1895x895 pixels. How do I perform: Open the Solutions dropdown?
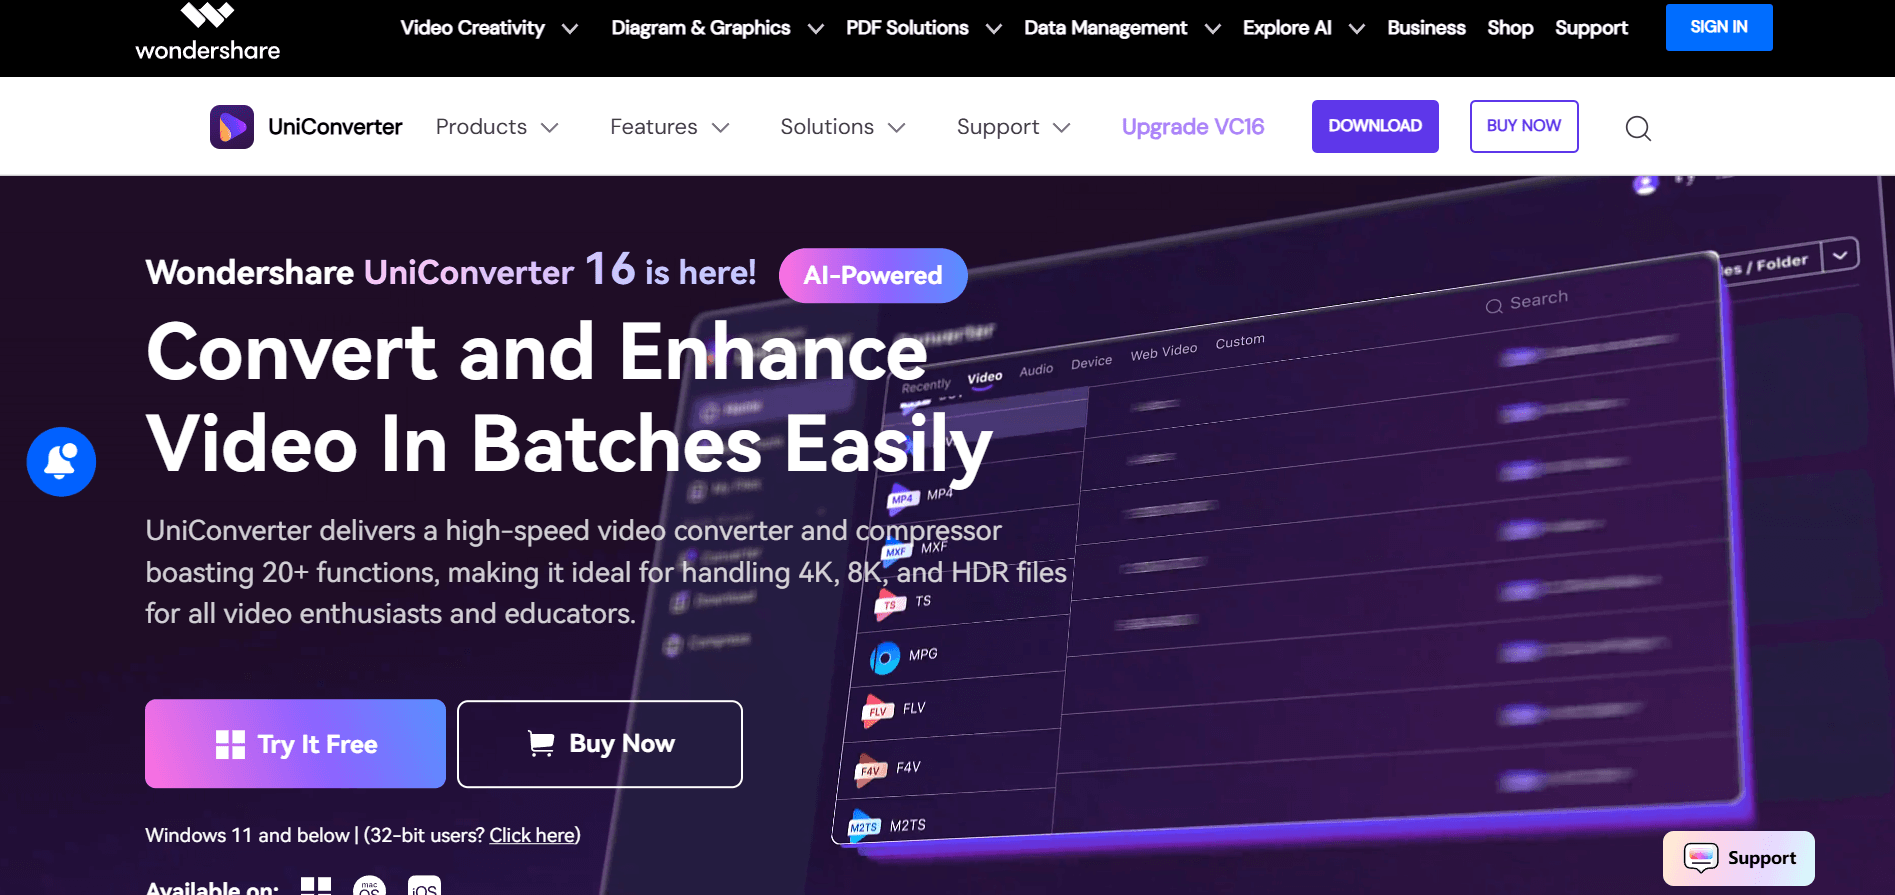pos(843,127)
